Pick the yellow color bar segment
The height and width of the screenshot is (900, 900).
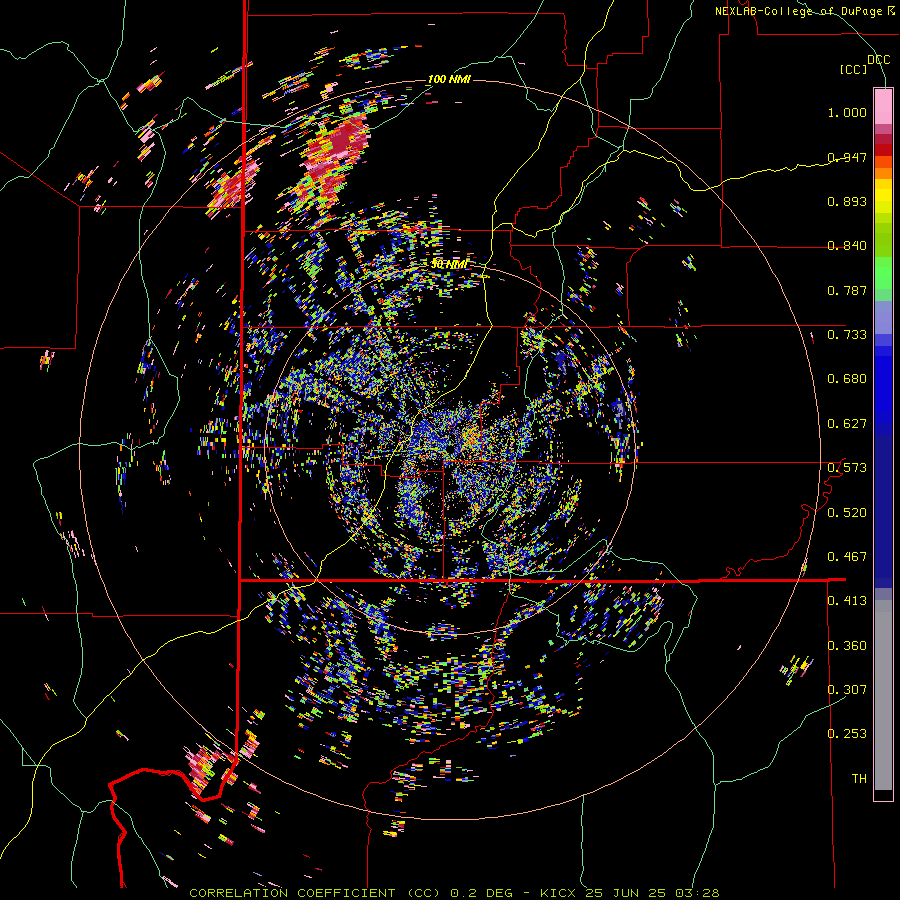click(x=883, y=196)
